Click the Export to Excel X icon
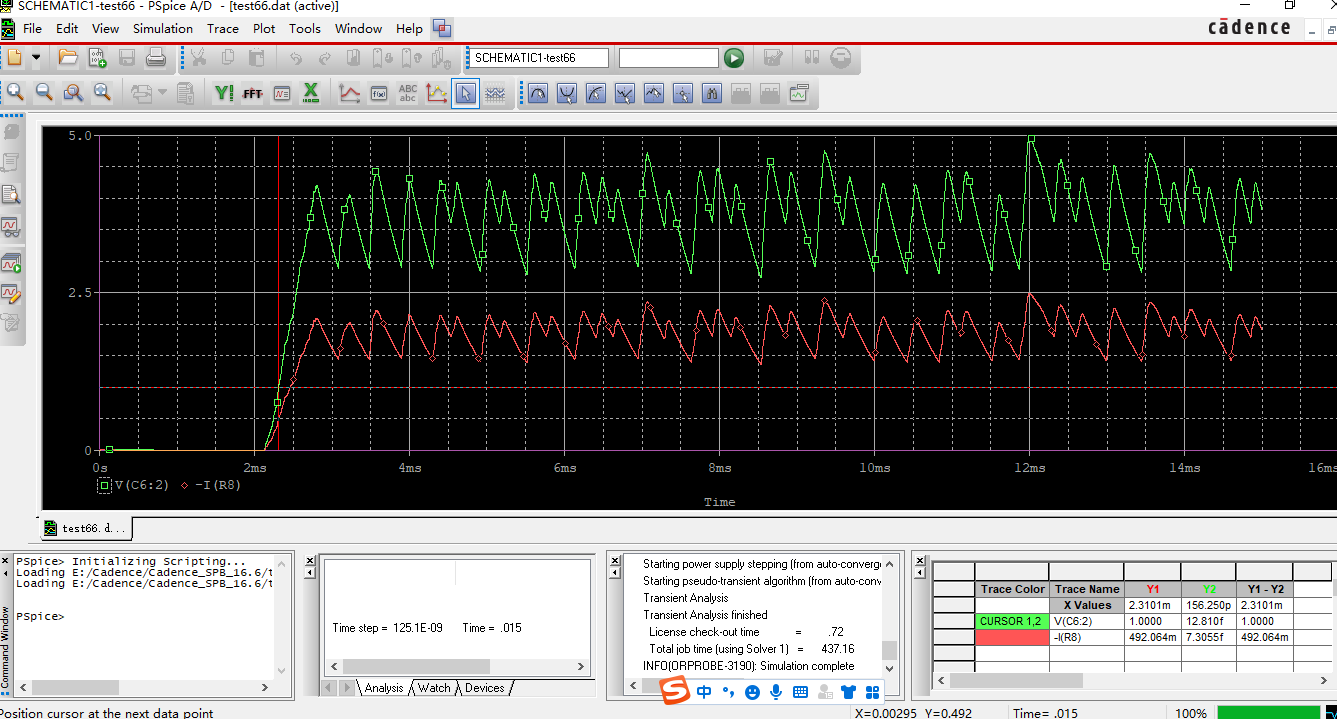The width and height of the screenshot is (1337, 719). (x=311, y=93)
